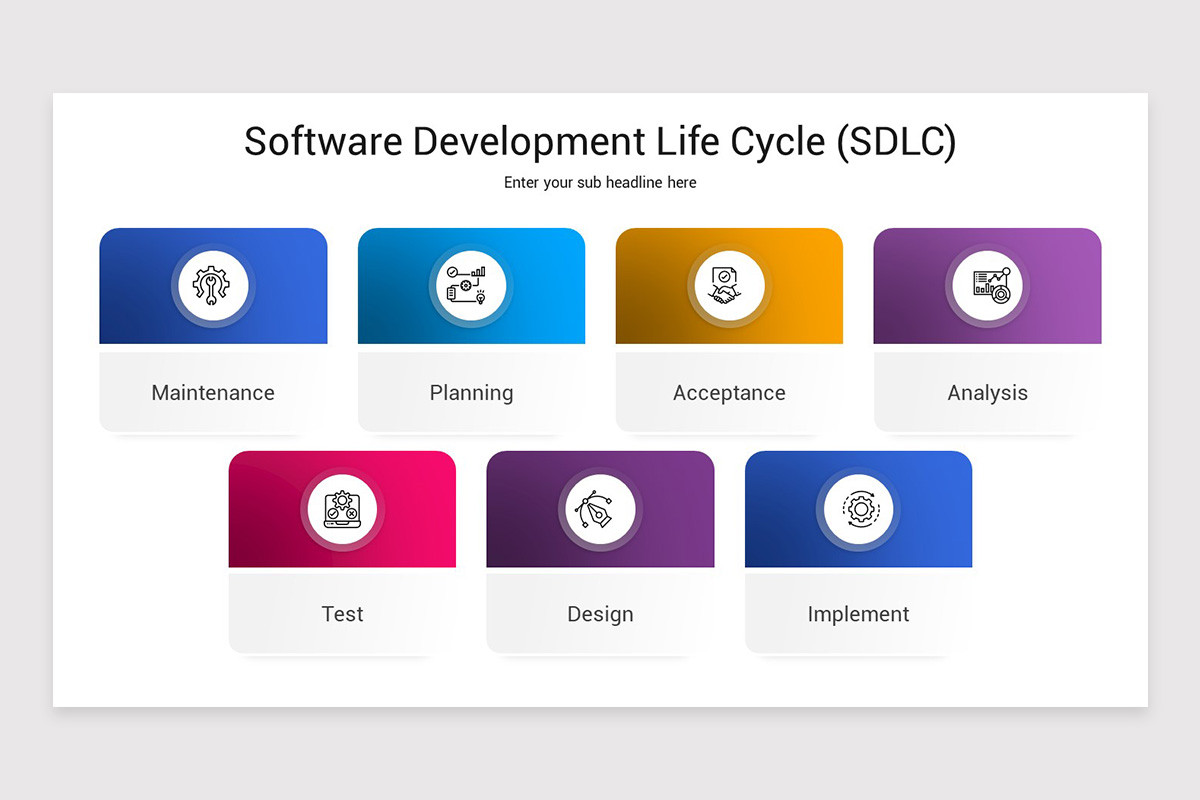Click the Implement card body
Screen dimensions: 1200x800
pos(858,614)
